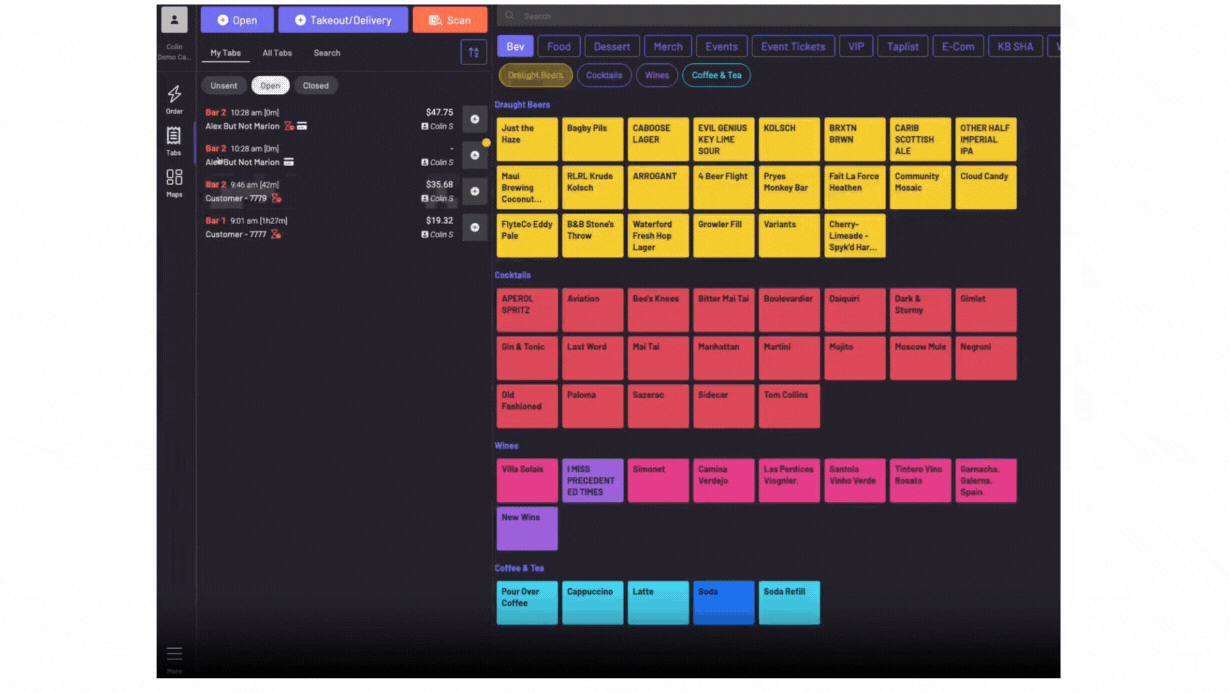Open the Maps grid icon
This screenshot has height=693, width=1230.
pos(174,178)
